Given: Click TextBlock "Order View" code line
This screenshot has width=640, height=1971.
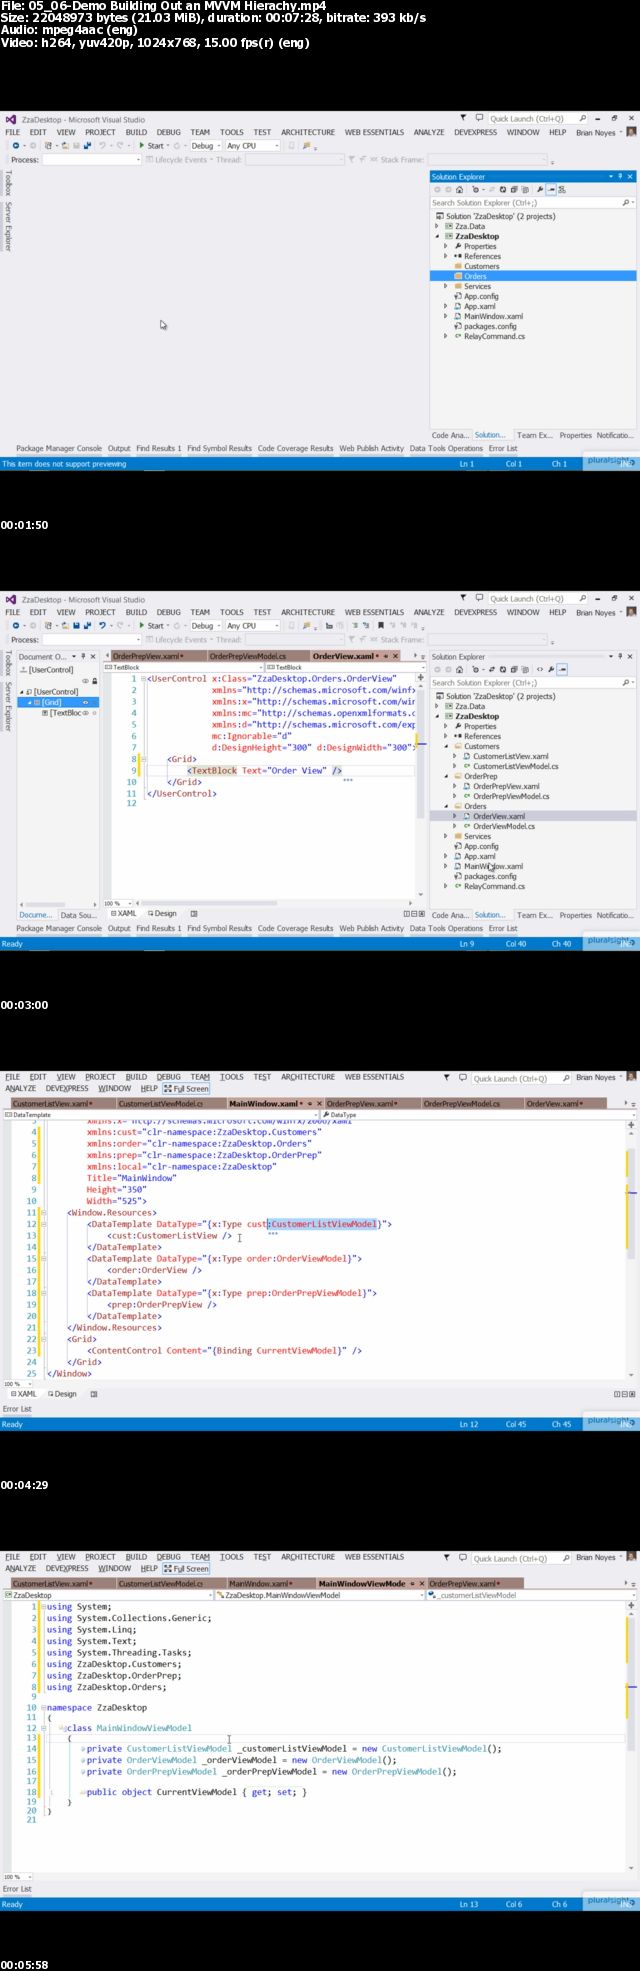Looking at the screenshot, I should (x=265, y=771).
